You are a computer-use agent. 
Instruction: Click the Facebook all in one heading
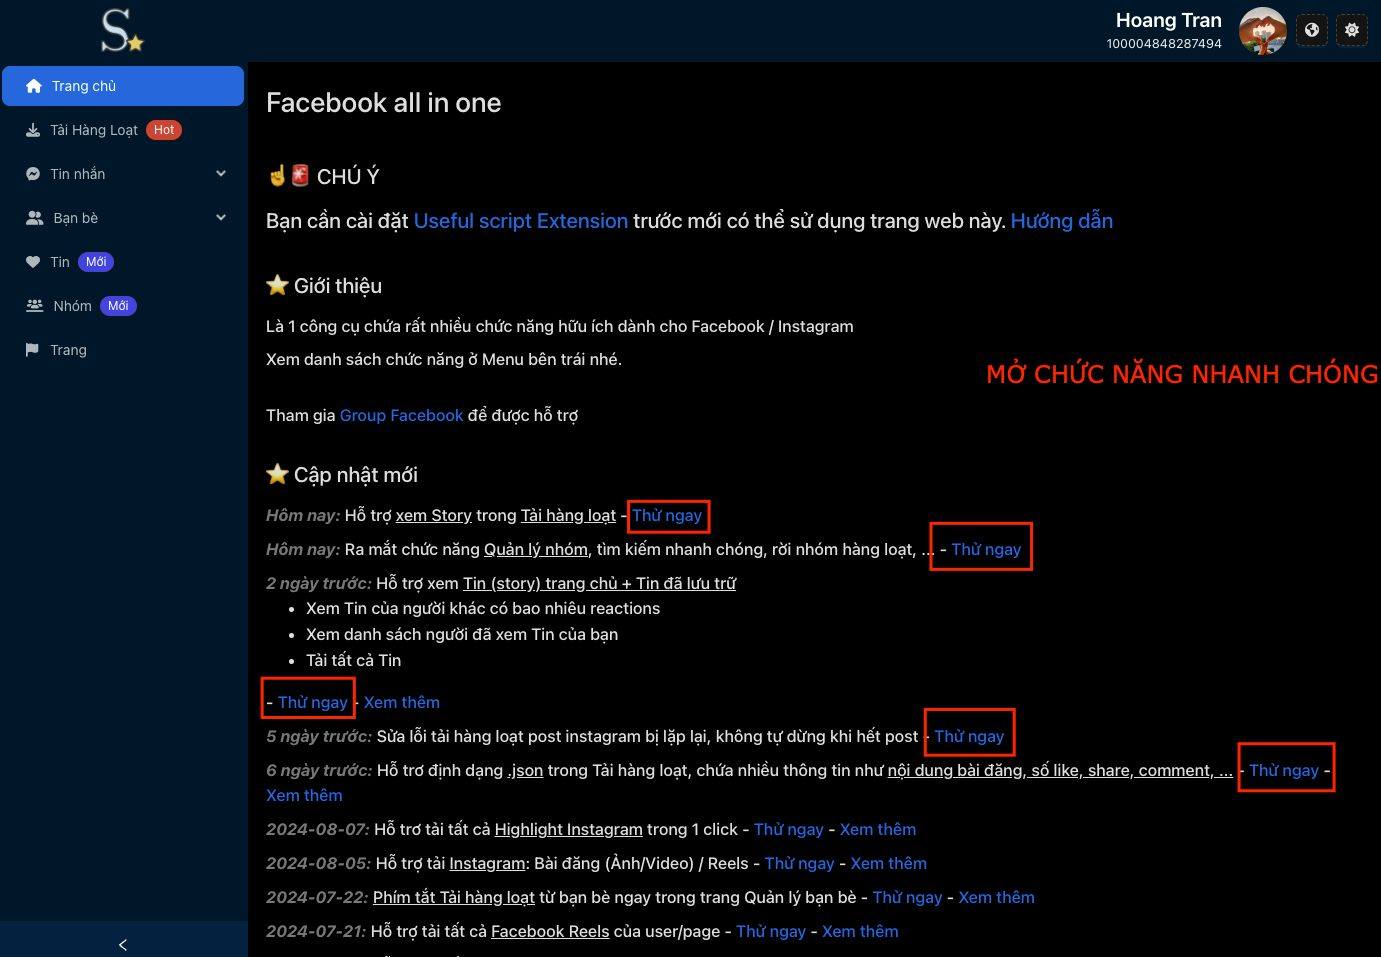pos(384,103)
